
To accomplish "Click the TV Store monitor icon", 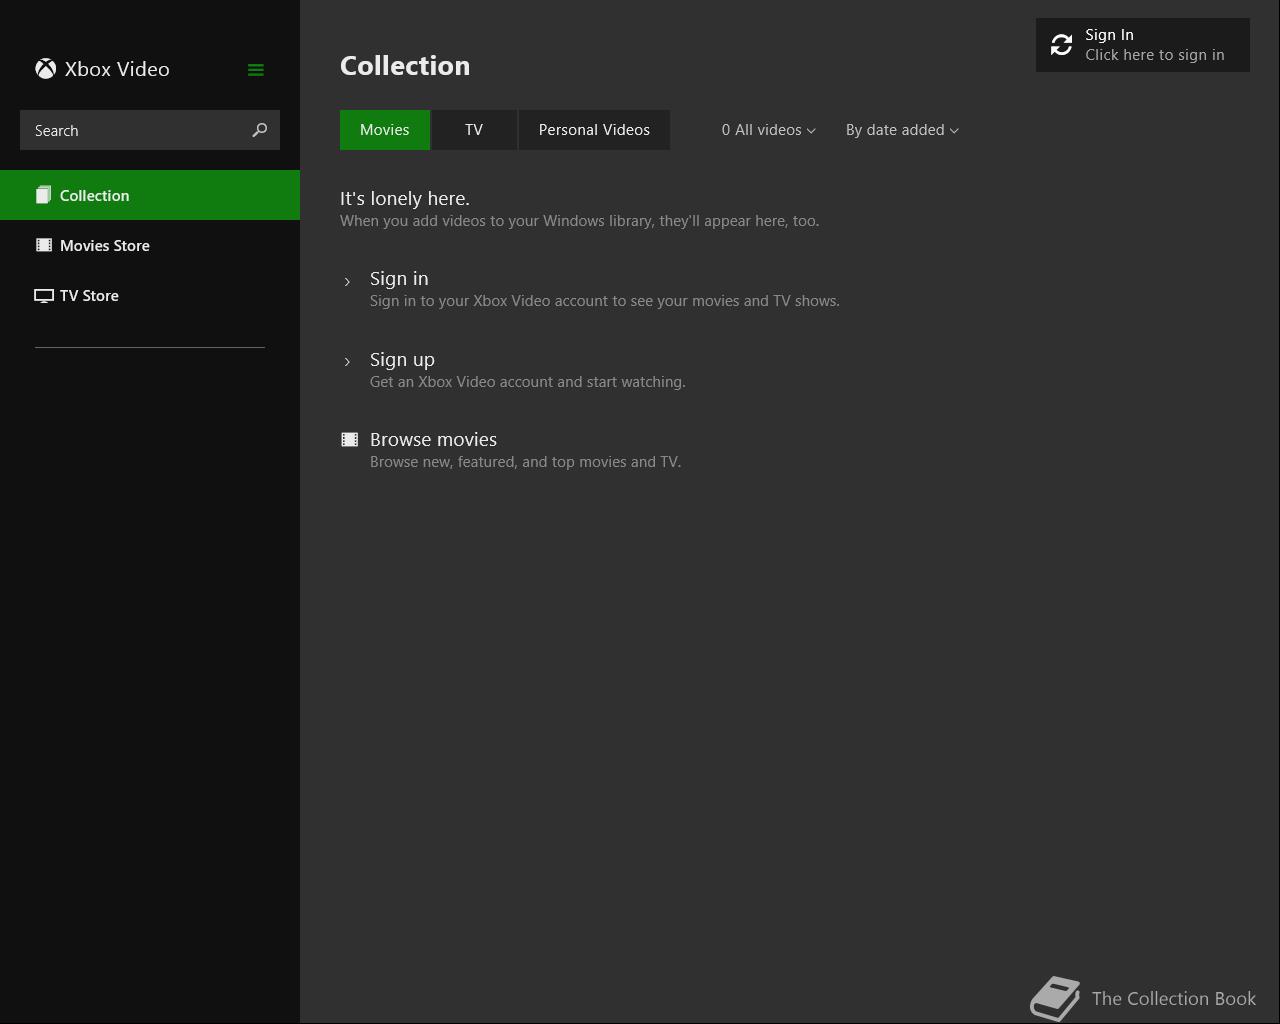I will point(43,296).
